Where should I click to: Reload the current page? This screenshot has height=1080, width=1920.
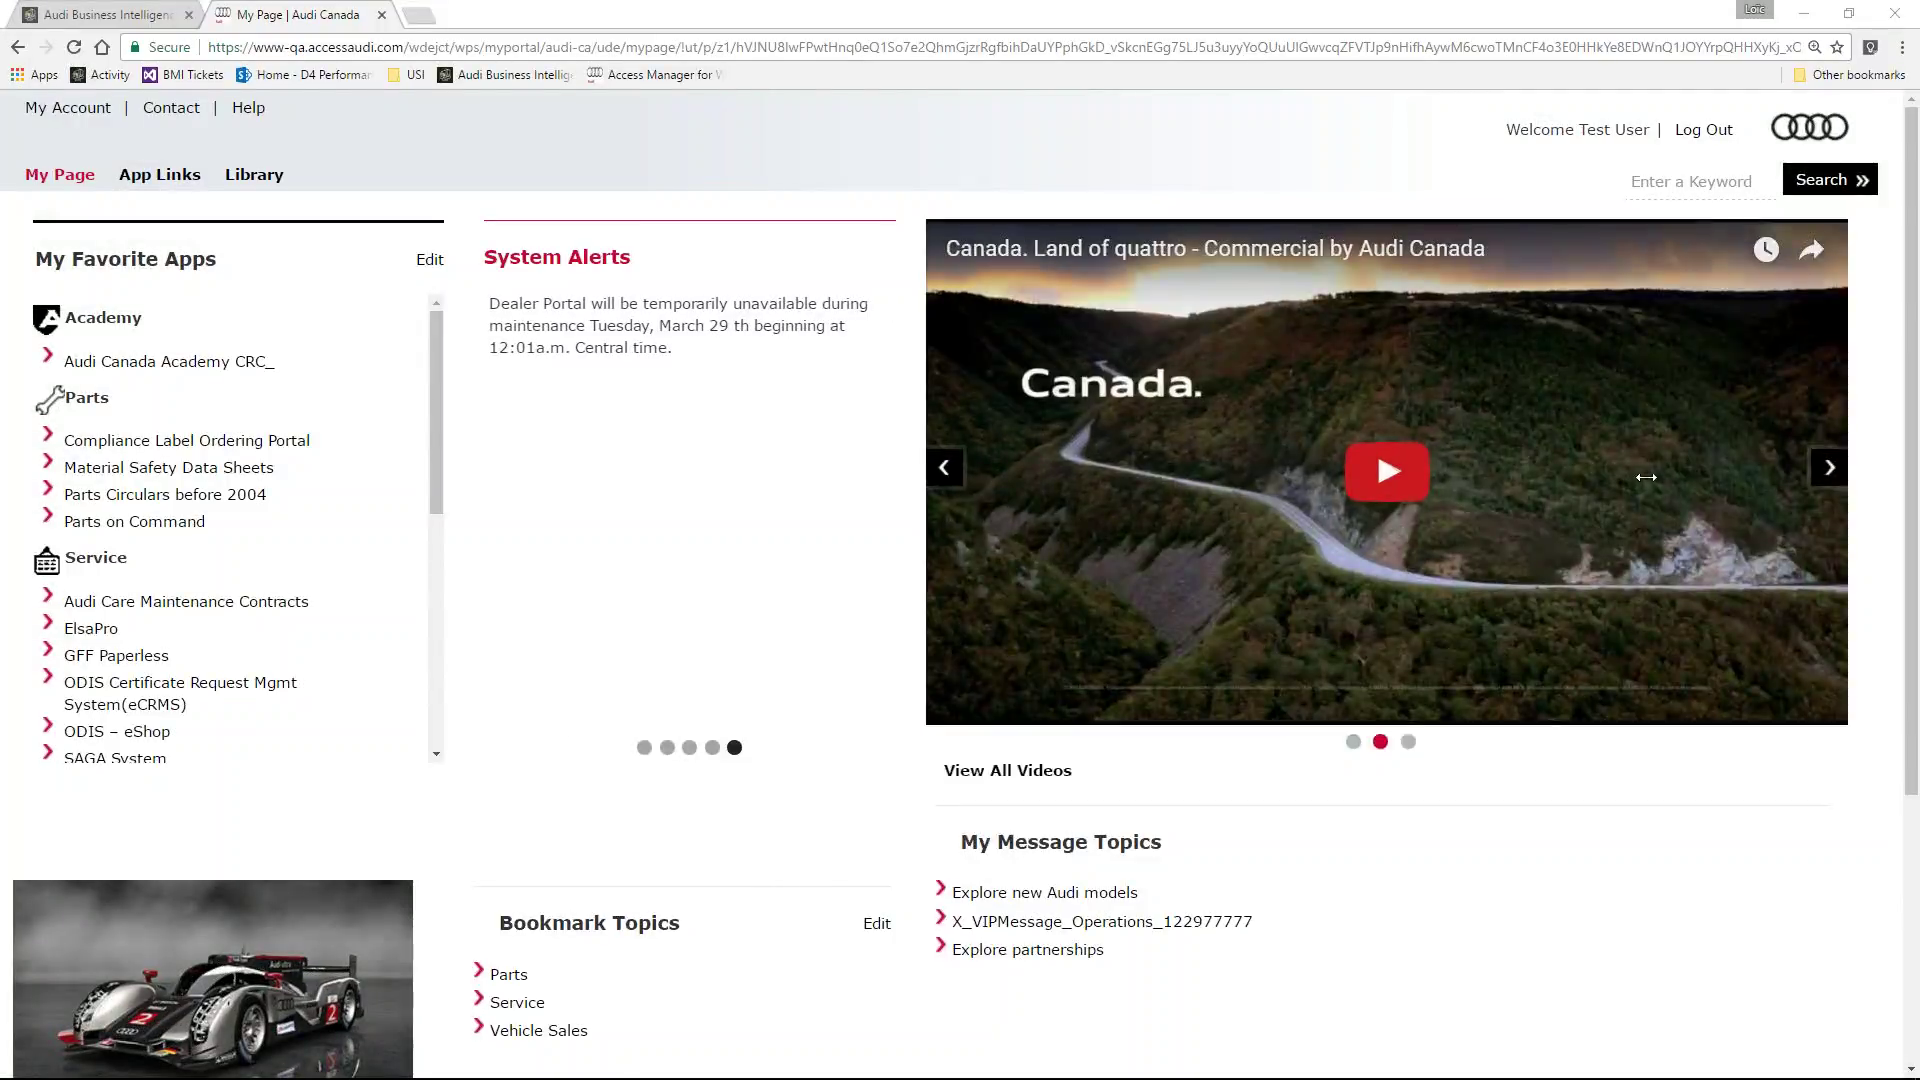[x=74, y=47]
